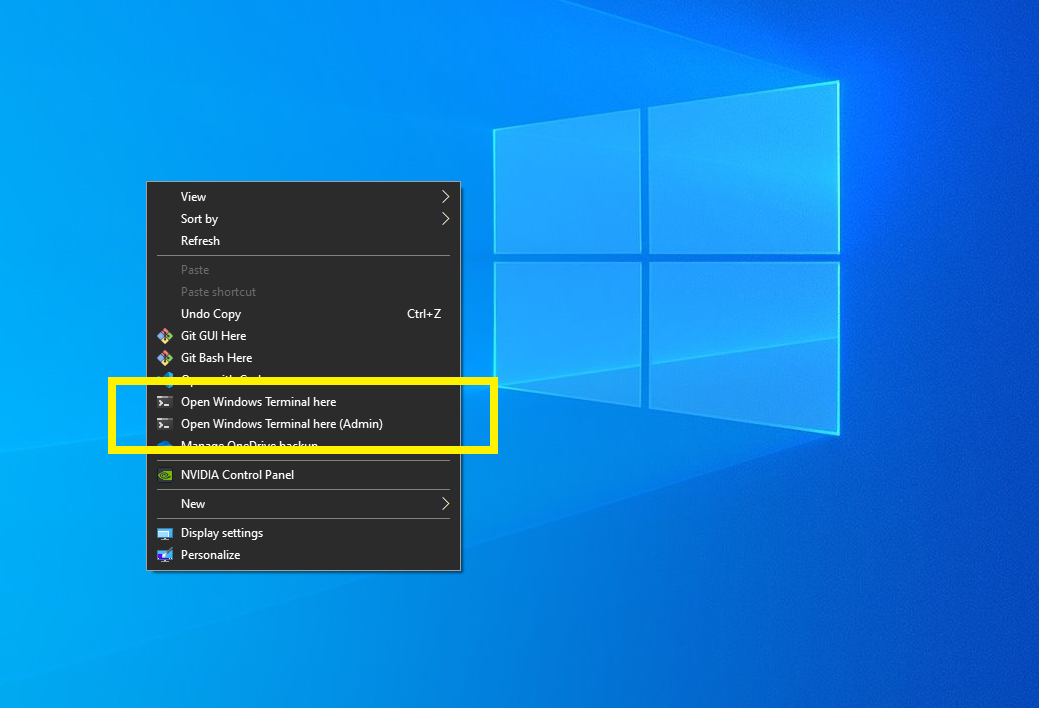
Task: Click the NVIDIA Control Panel icon
Action: click(x=165, y=475)
